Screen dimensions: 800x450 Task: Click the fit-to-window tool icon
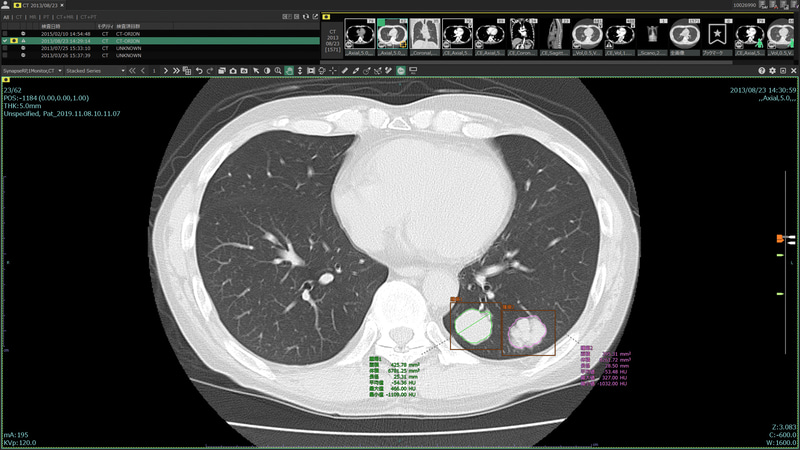click(x=311, y=70)
